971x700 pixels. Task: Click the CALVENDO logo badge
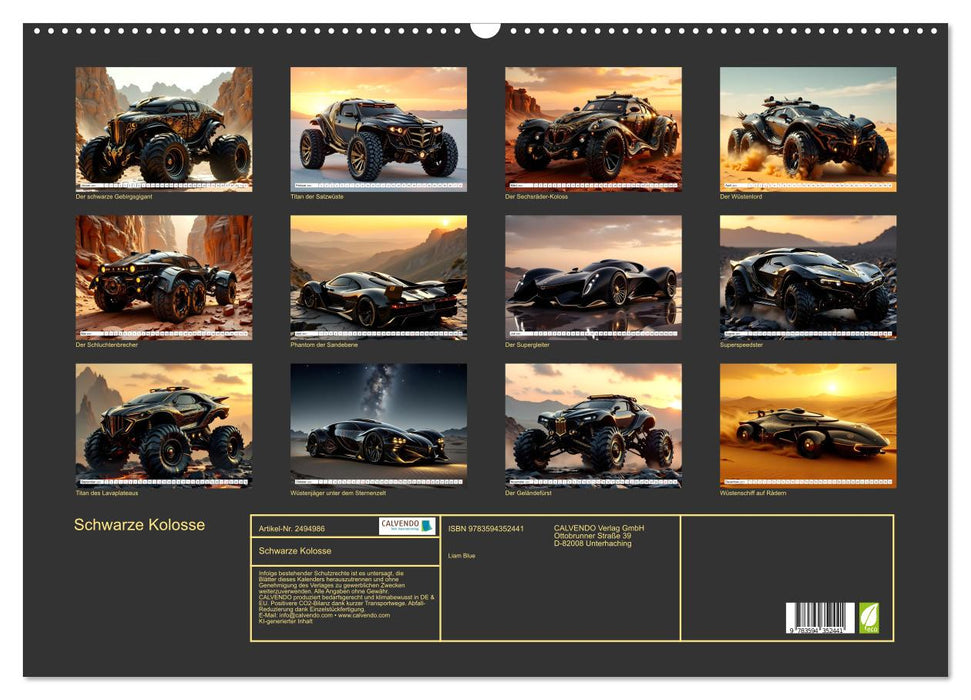pos(407,526)
